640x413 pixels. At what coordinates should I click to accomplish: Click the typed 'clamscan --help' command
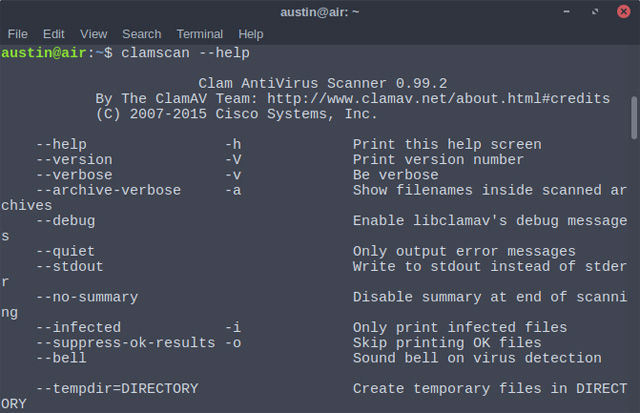tap(185, 52)
